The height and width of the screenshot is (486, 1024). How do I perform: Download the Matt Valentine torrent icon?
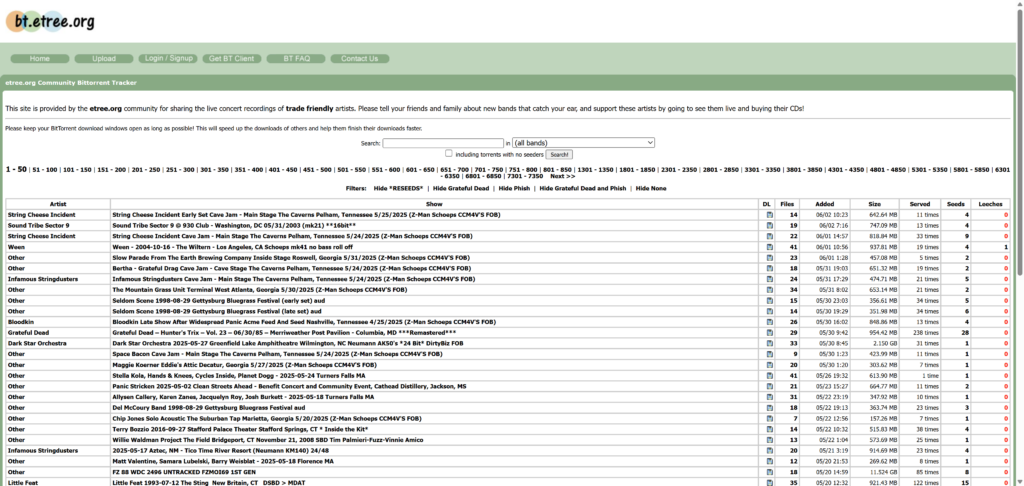[x=769, y=461]
